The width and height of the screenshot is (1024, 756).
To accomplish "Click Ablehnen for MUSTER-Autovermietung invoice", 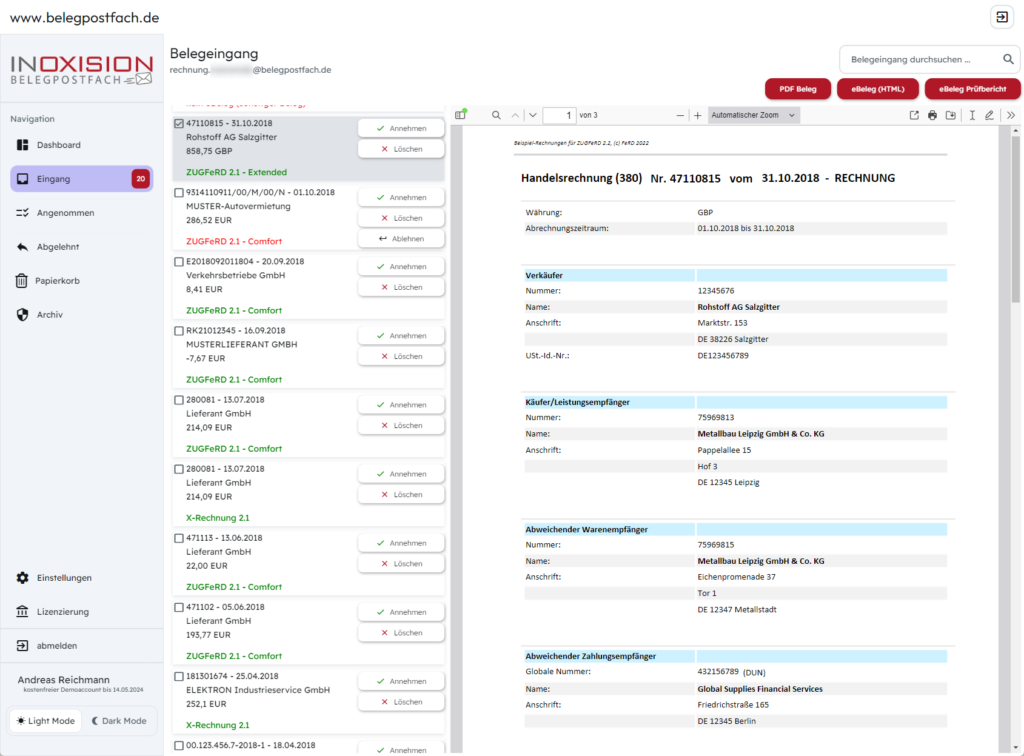I will pyautogui.click(x=401, y=239).
